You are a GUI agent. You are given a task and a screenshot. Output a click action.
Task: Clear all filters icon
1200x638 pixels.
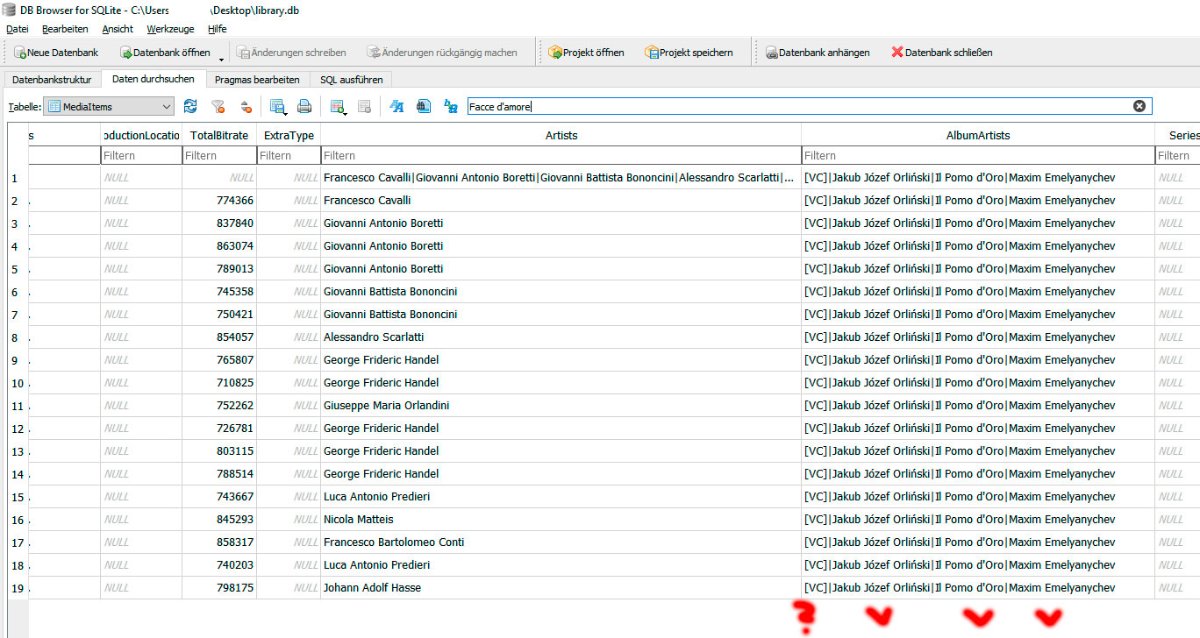[x=218, y=106]
